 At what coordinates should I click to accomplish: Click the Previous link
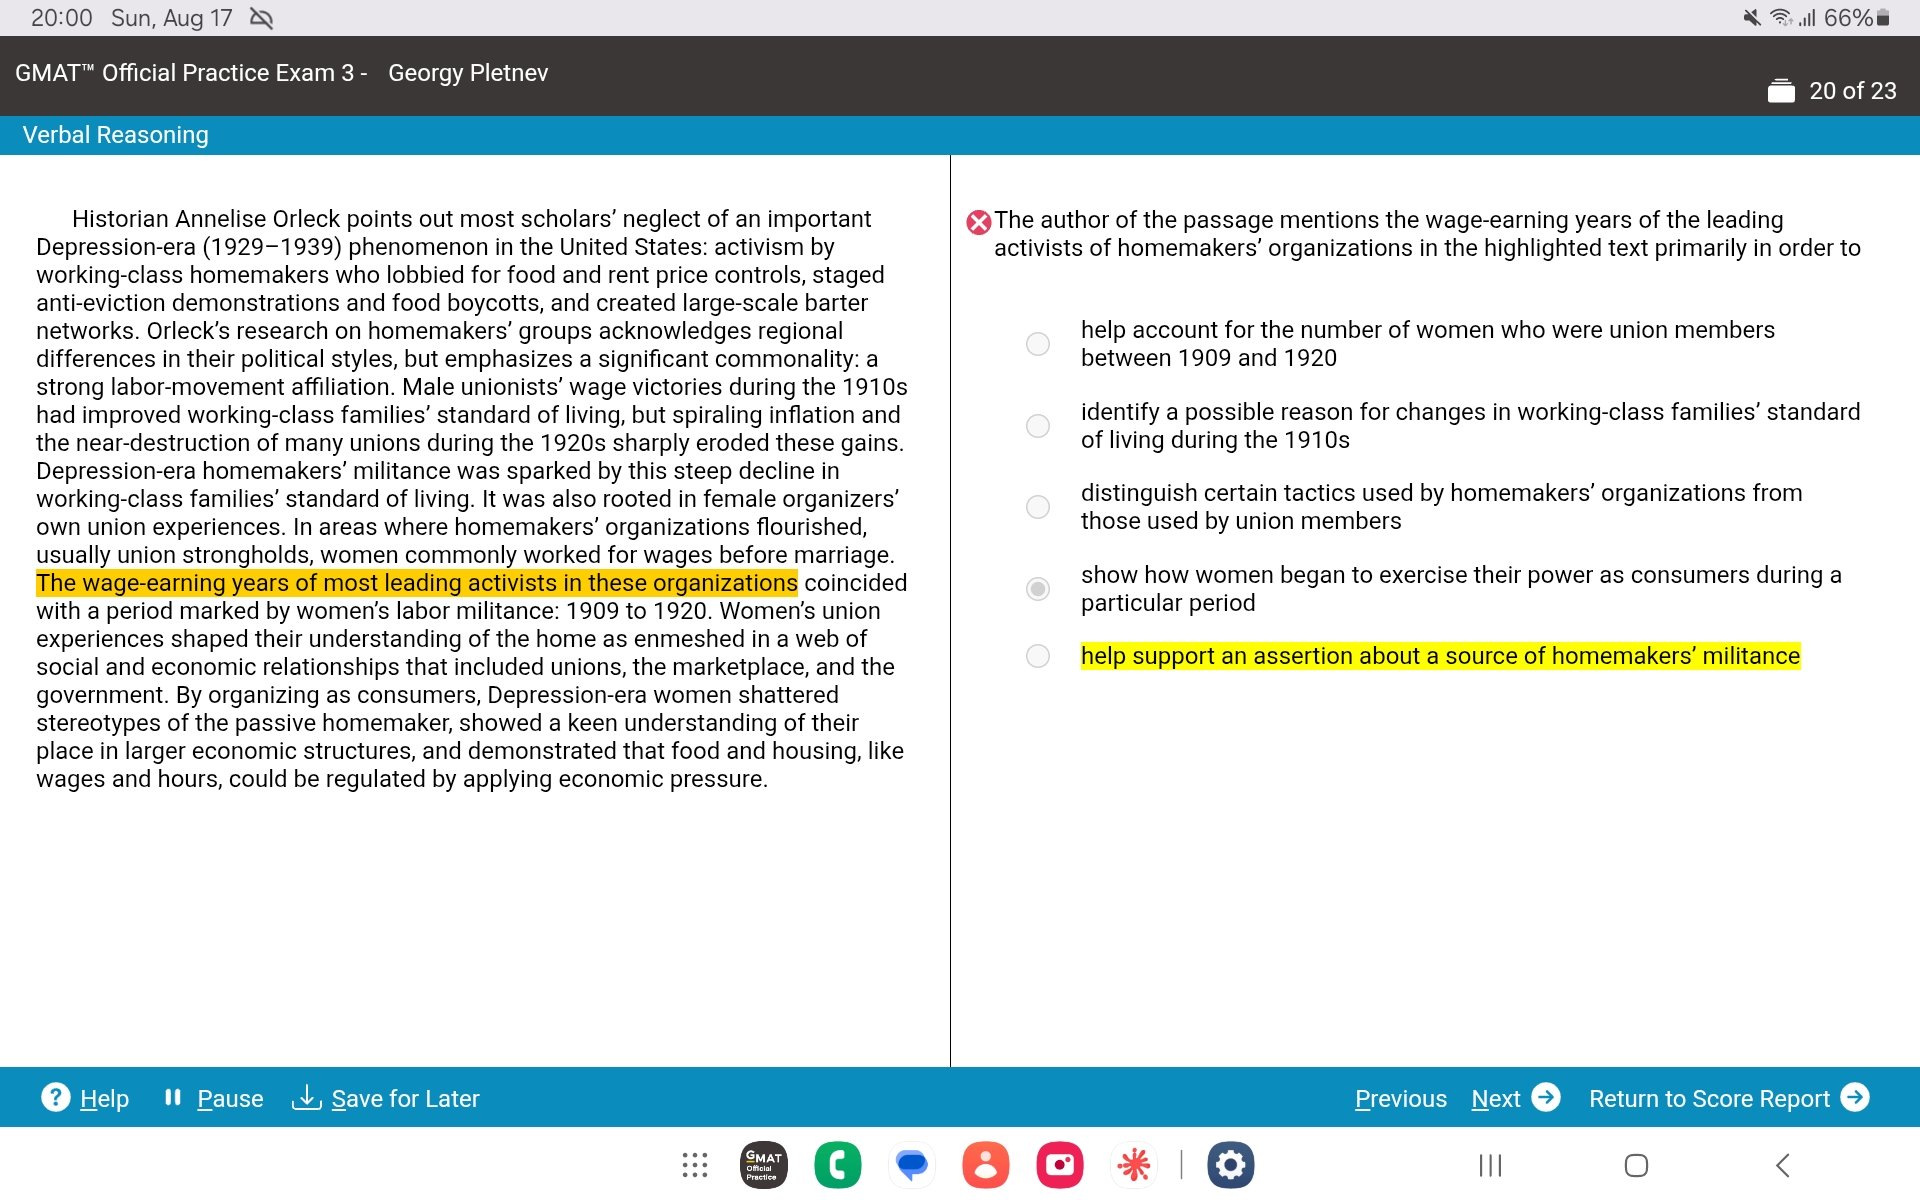tap(1400, 1097)
